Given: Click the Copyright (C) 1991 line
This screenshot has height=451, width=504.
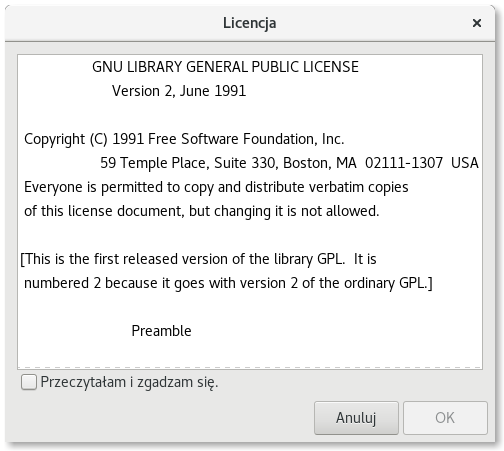Looking at the screenshot, I should [x=184, y=139].
